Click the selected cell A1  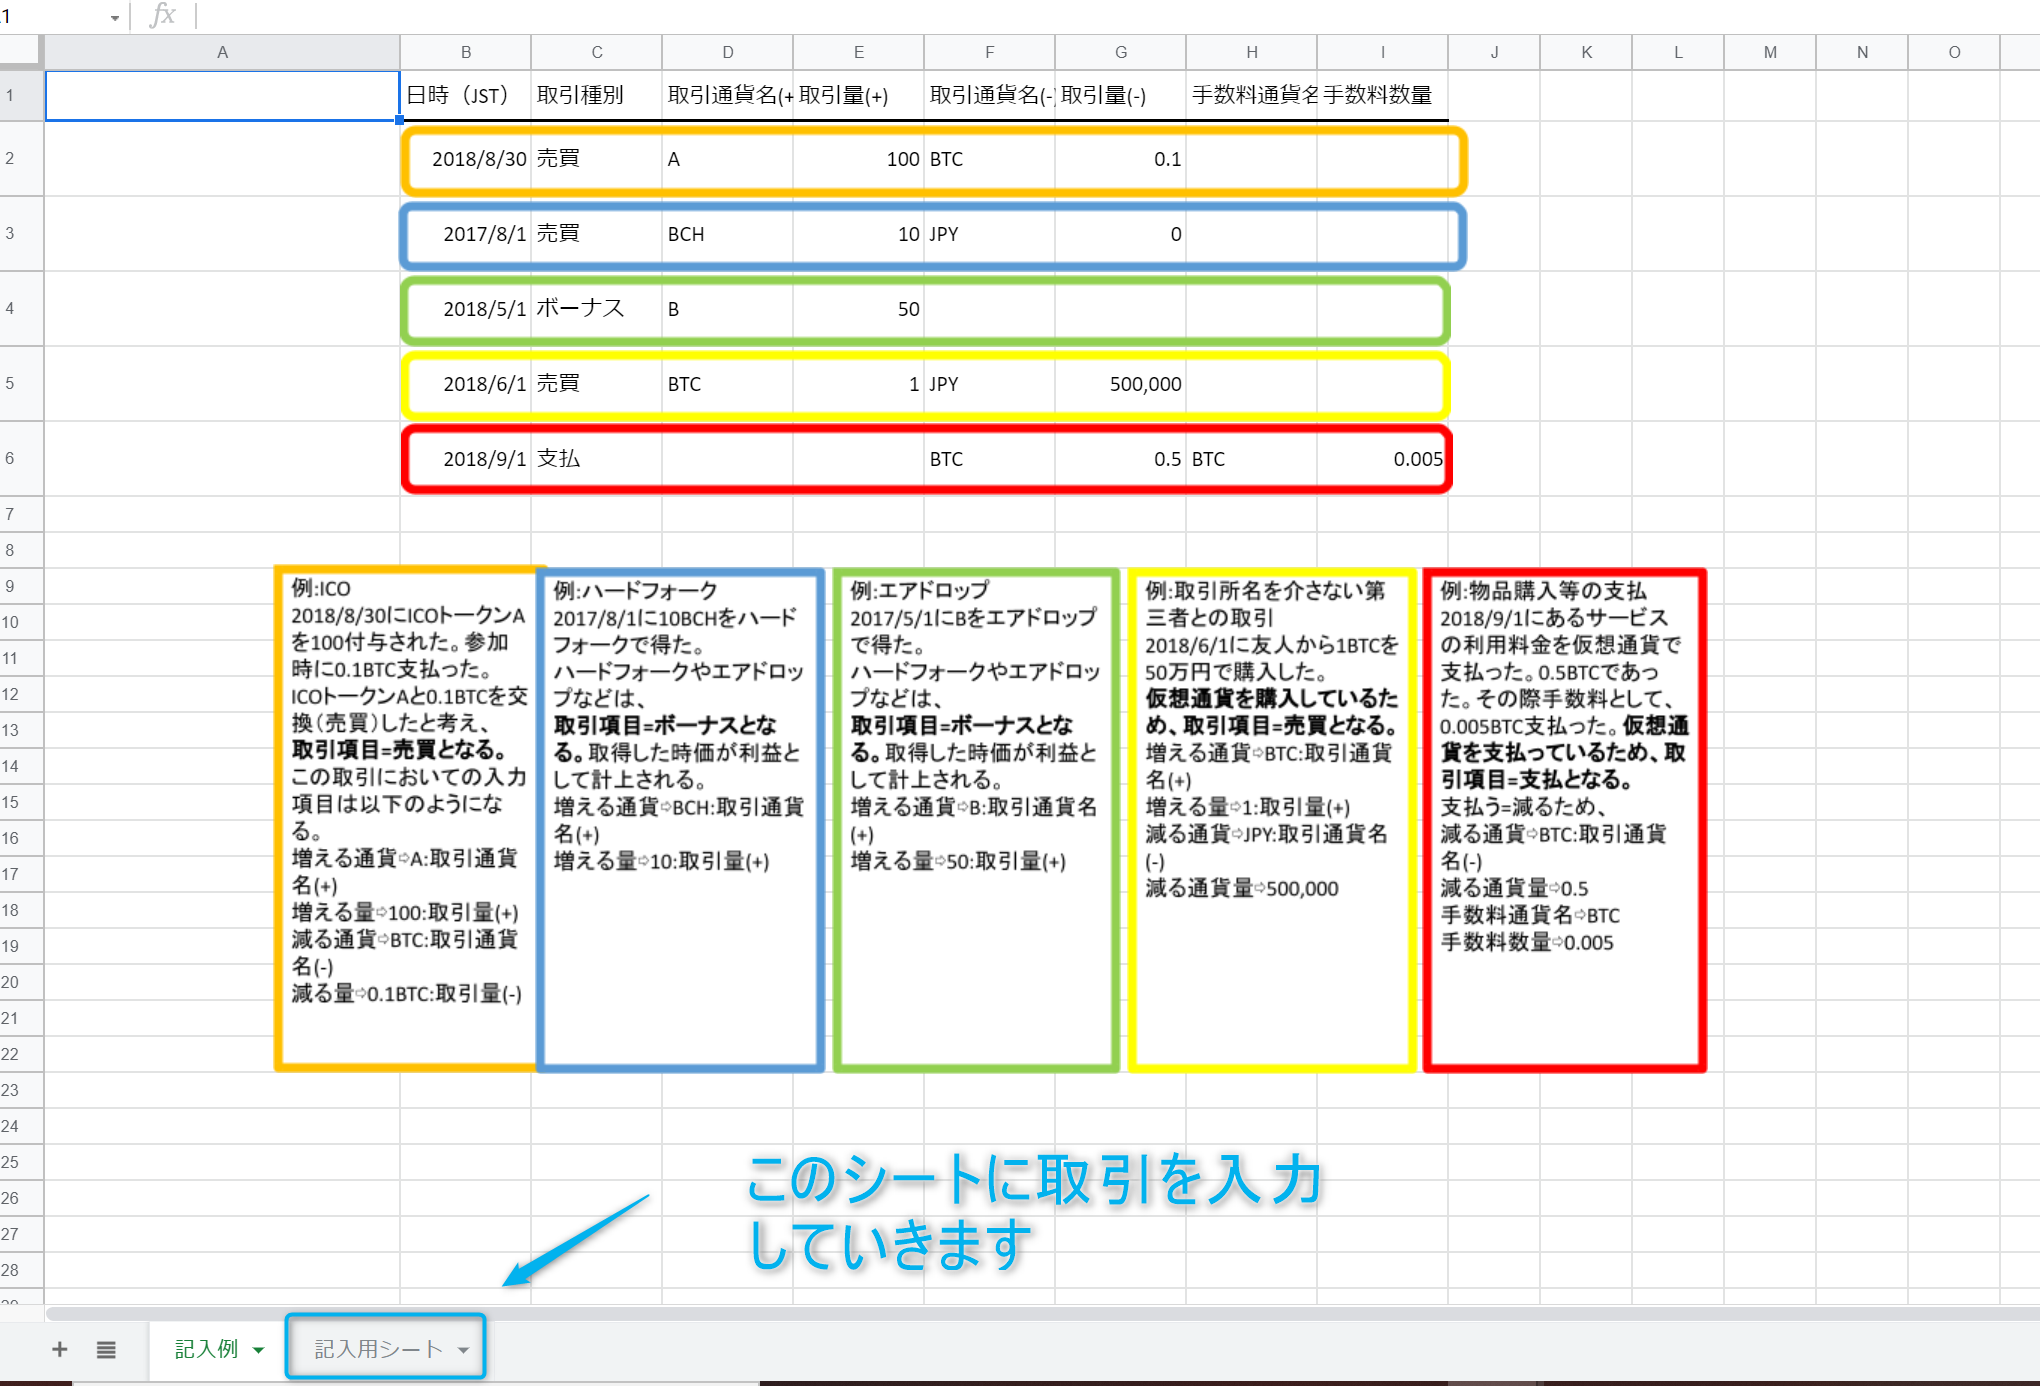click(x=222, y=96)
